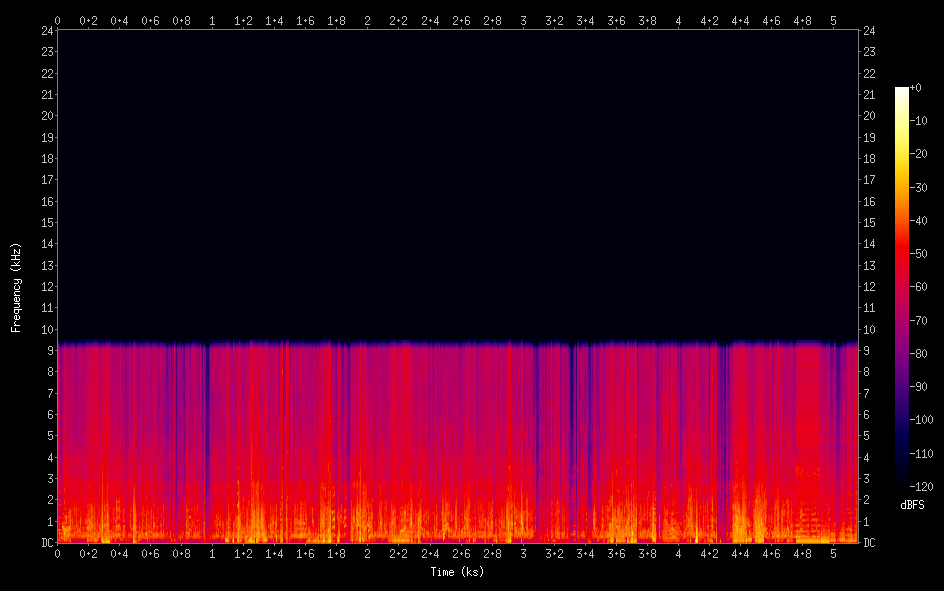The width and height of the screenshot is (944, 591).
Task: Click "17" on the left frequency axis
Action: pos(47,180)
